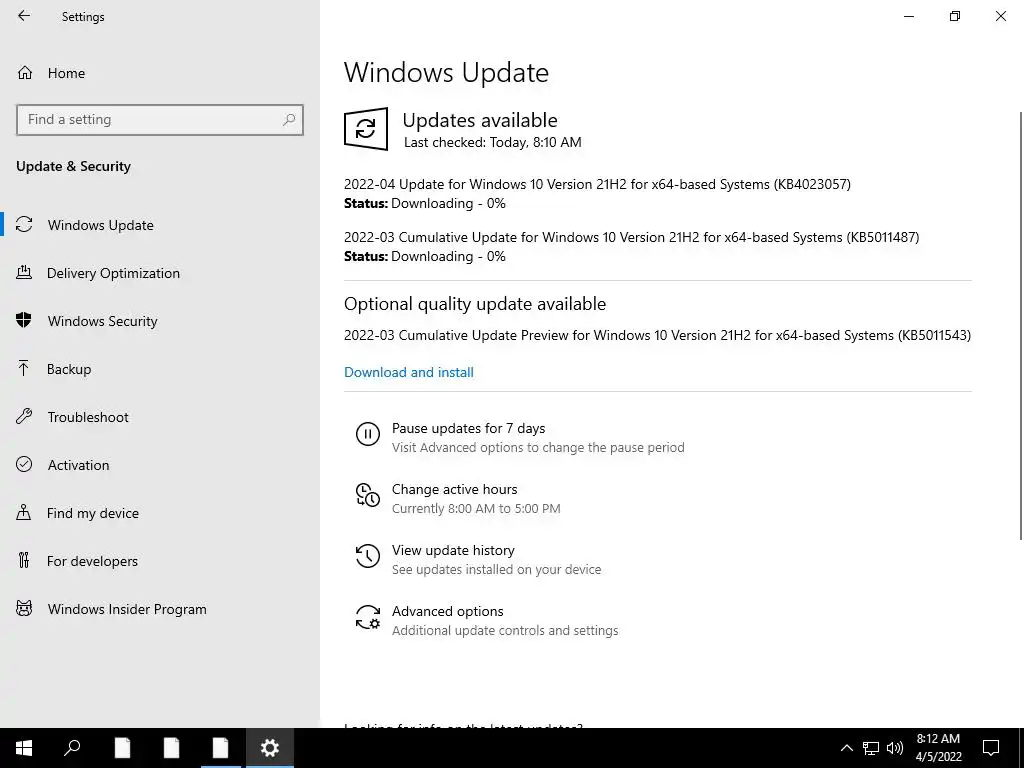Click Currently 8:00 AM to 5:00 PM text

[476, 509]
